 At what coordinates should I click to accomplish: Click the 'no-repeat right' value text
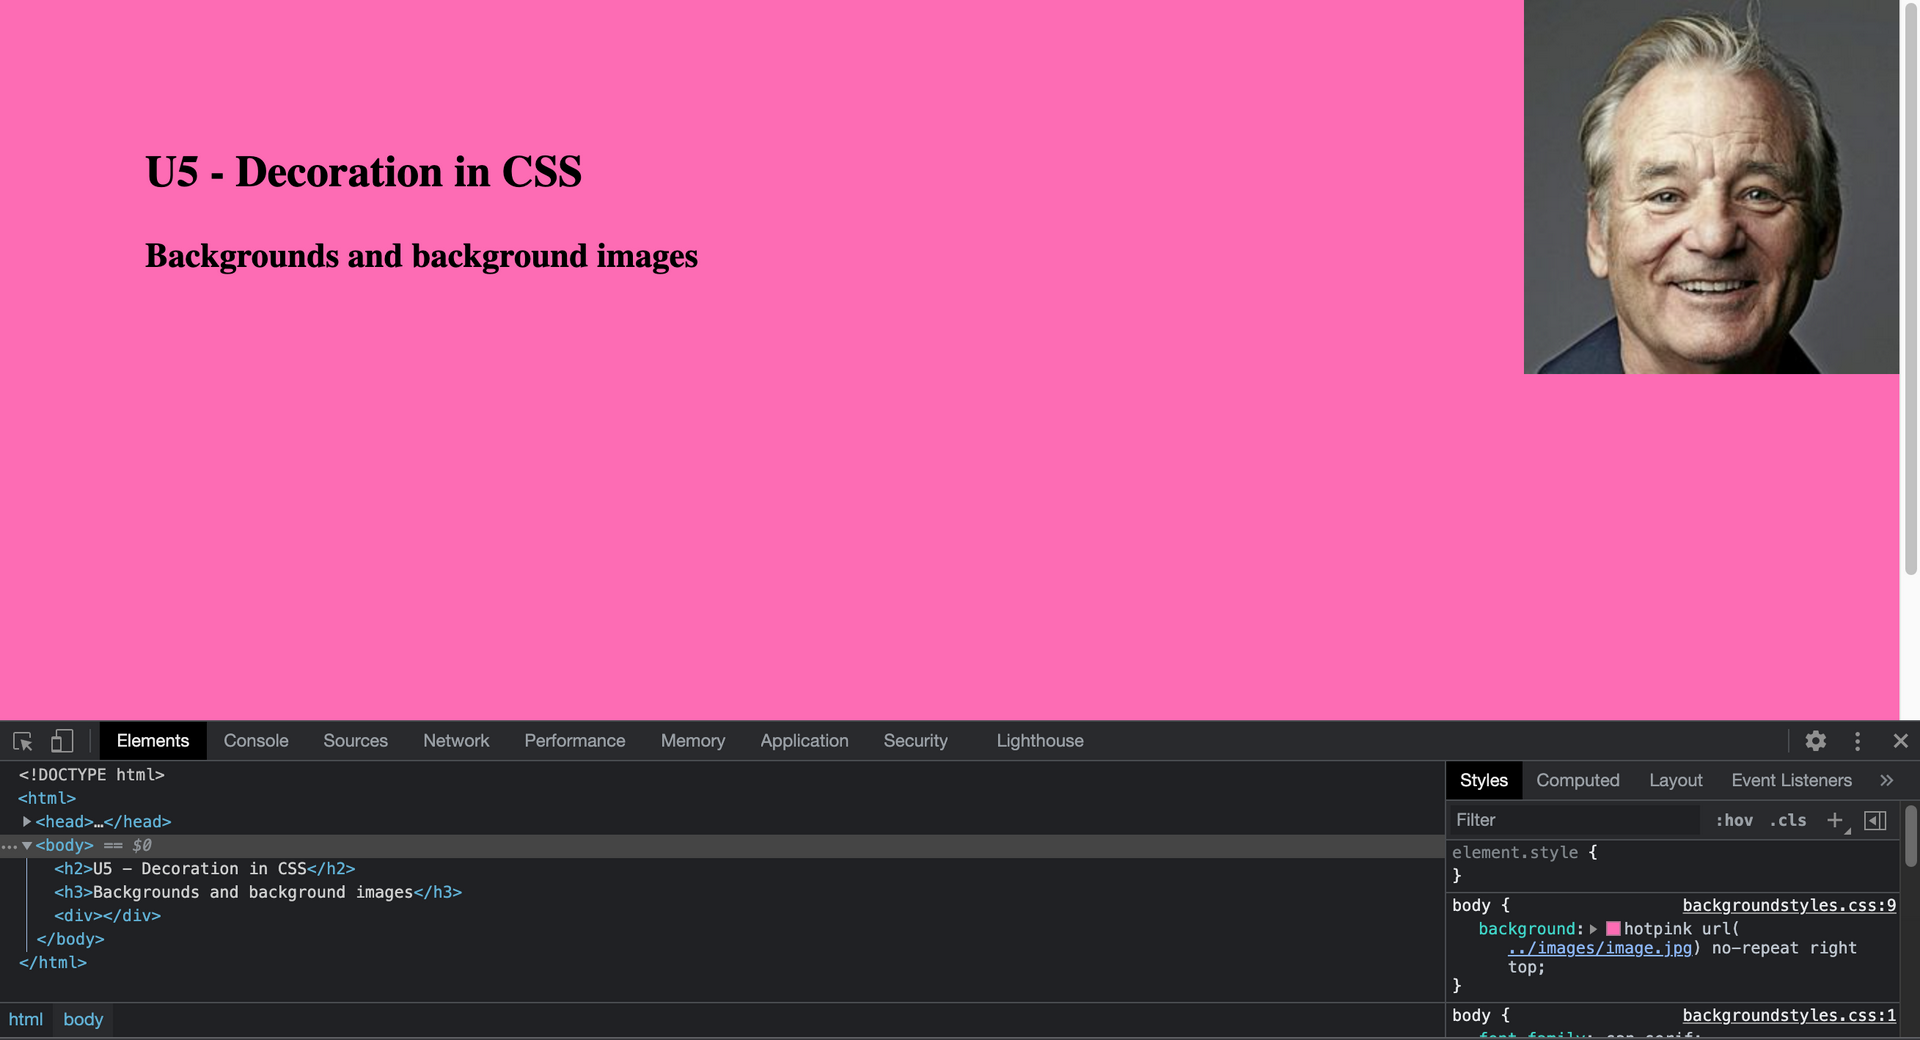click(1784, 948)
